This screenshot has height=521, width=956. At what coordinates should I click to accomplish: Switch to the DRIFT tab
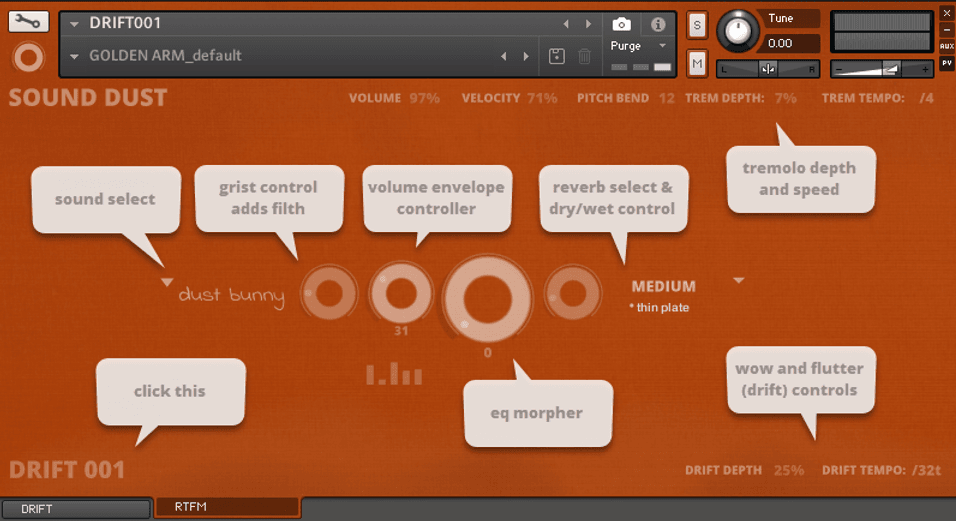click(x=76, y=509)
